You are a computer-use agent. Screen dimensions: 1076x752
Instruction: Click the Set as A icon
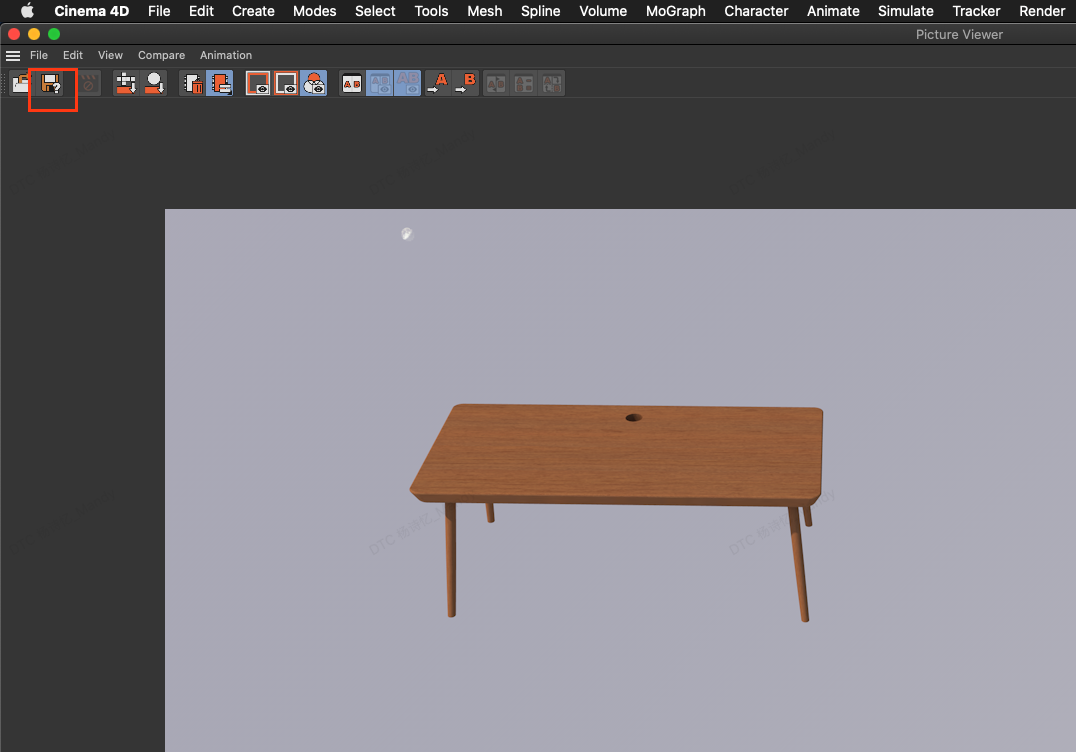pyautogui.click(x=437, y=83)
